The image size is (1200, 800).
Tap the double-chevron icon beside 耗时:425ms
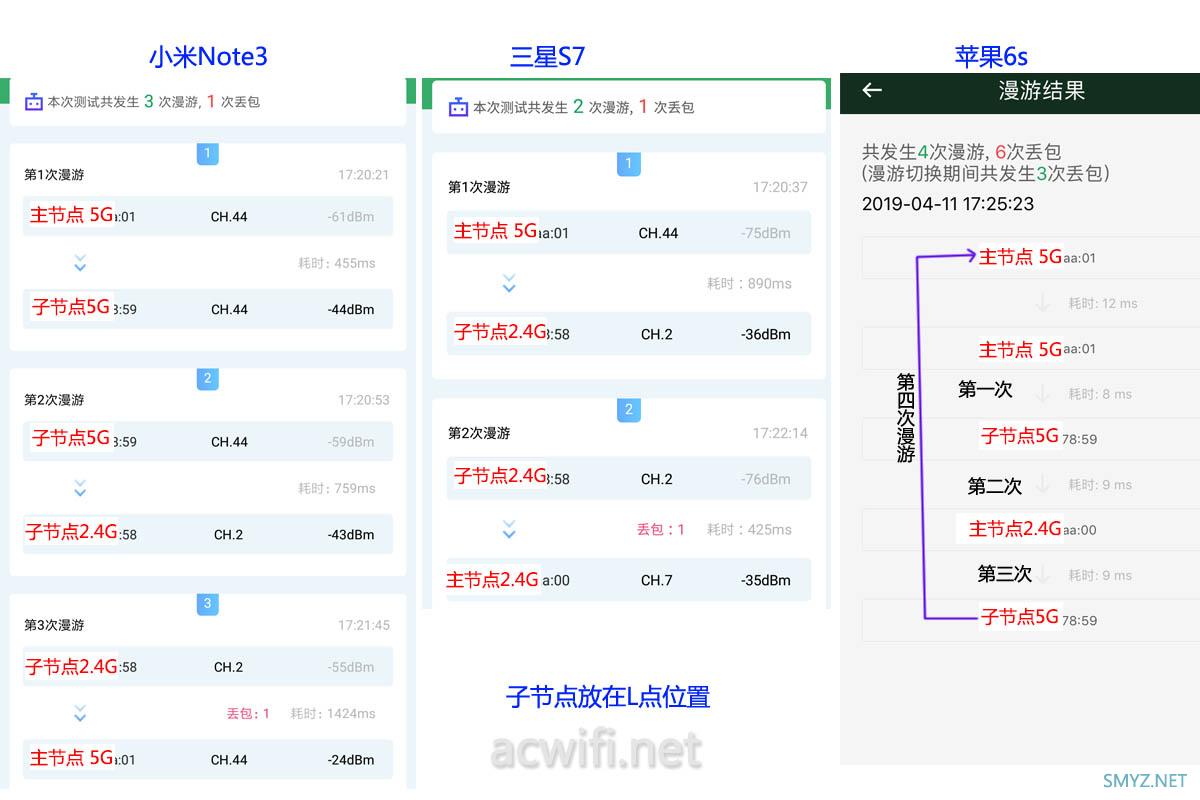508,529
